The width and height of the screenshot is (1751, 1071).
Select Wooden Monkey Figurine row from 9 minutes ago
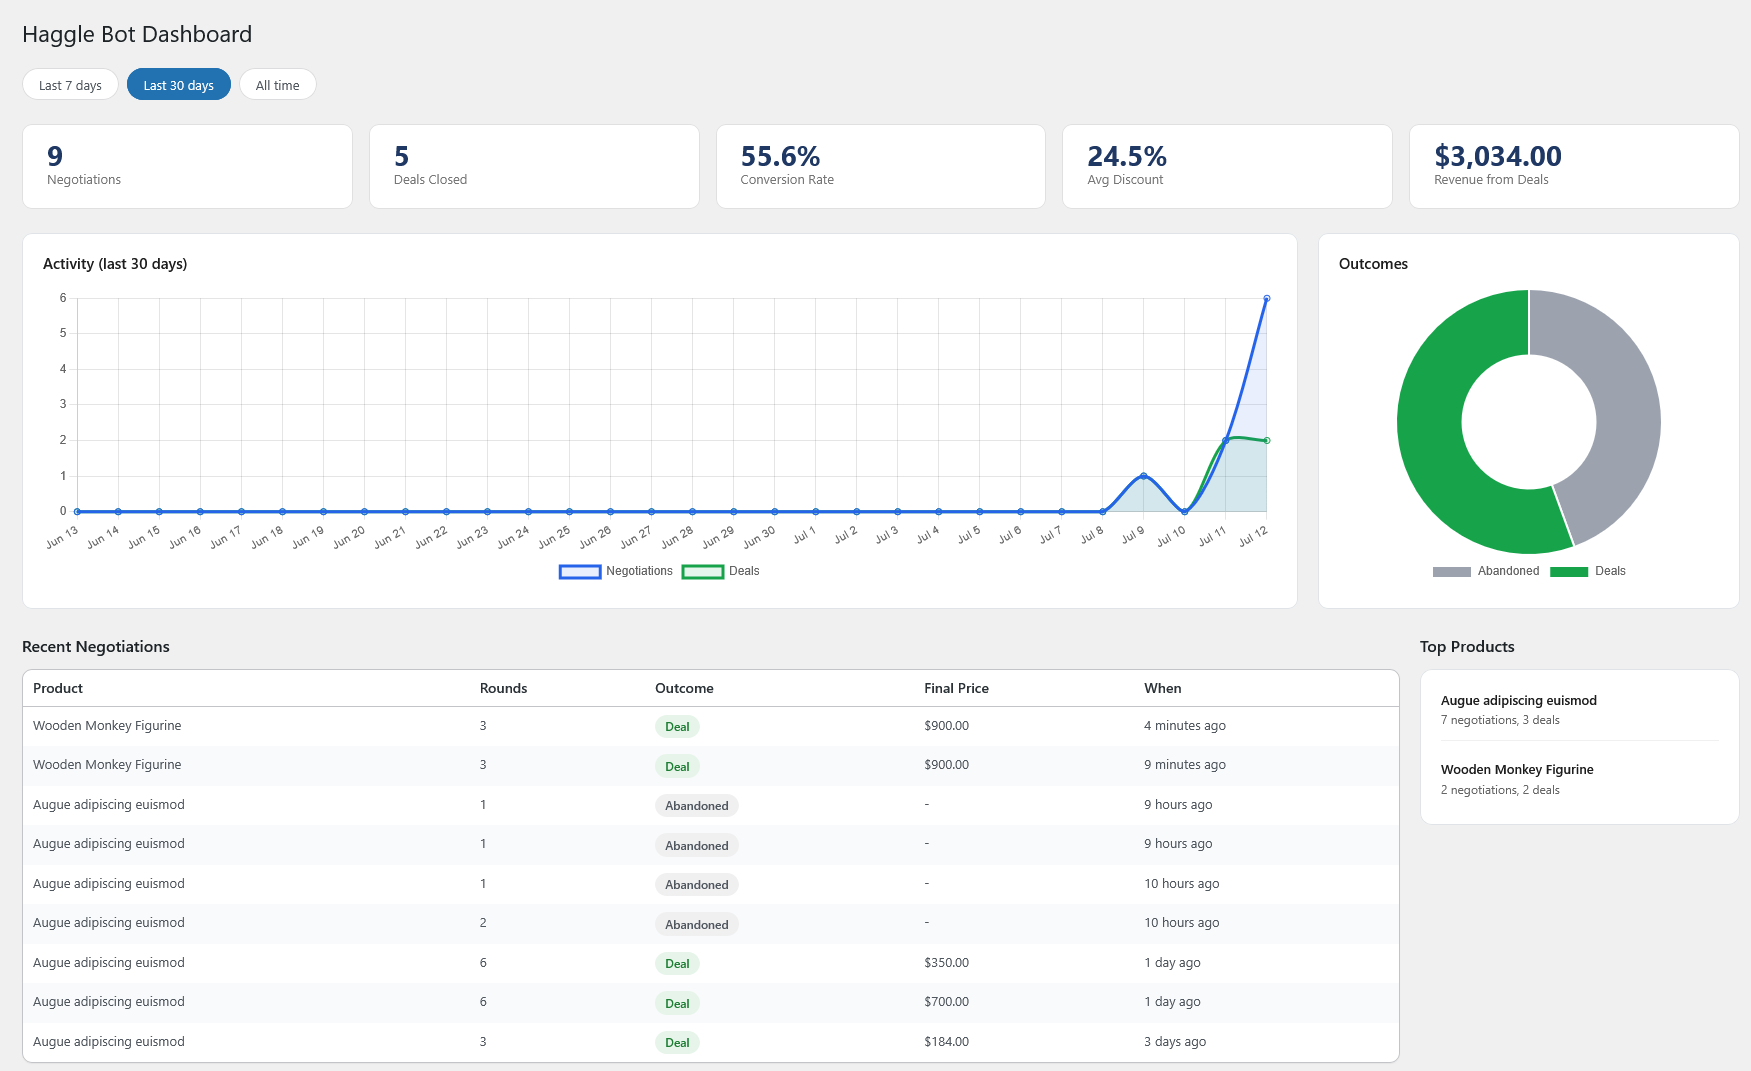[x=710, y=765]
